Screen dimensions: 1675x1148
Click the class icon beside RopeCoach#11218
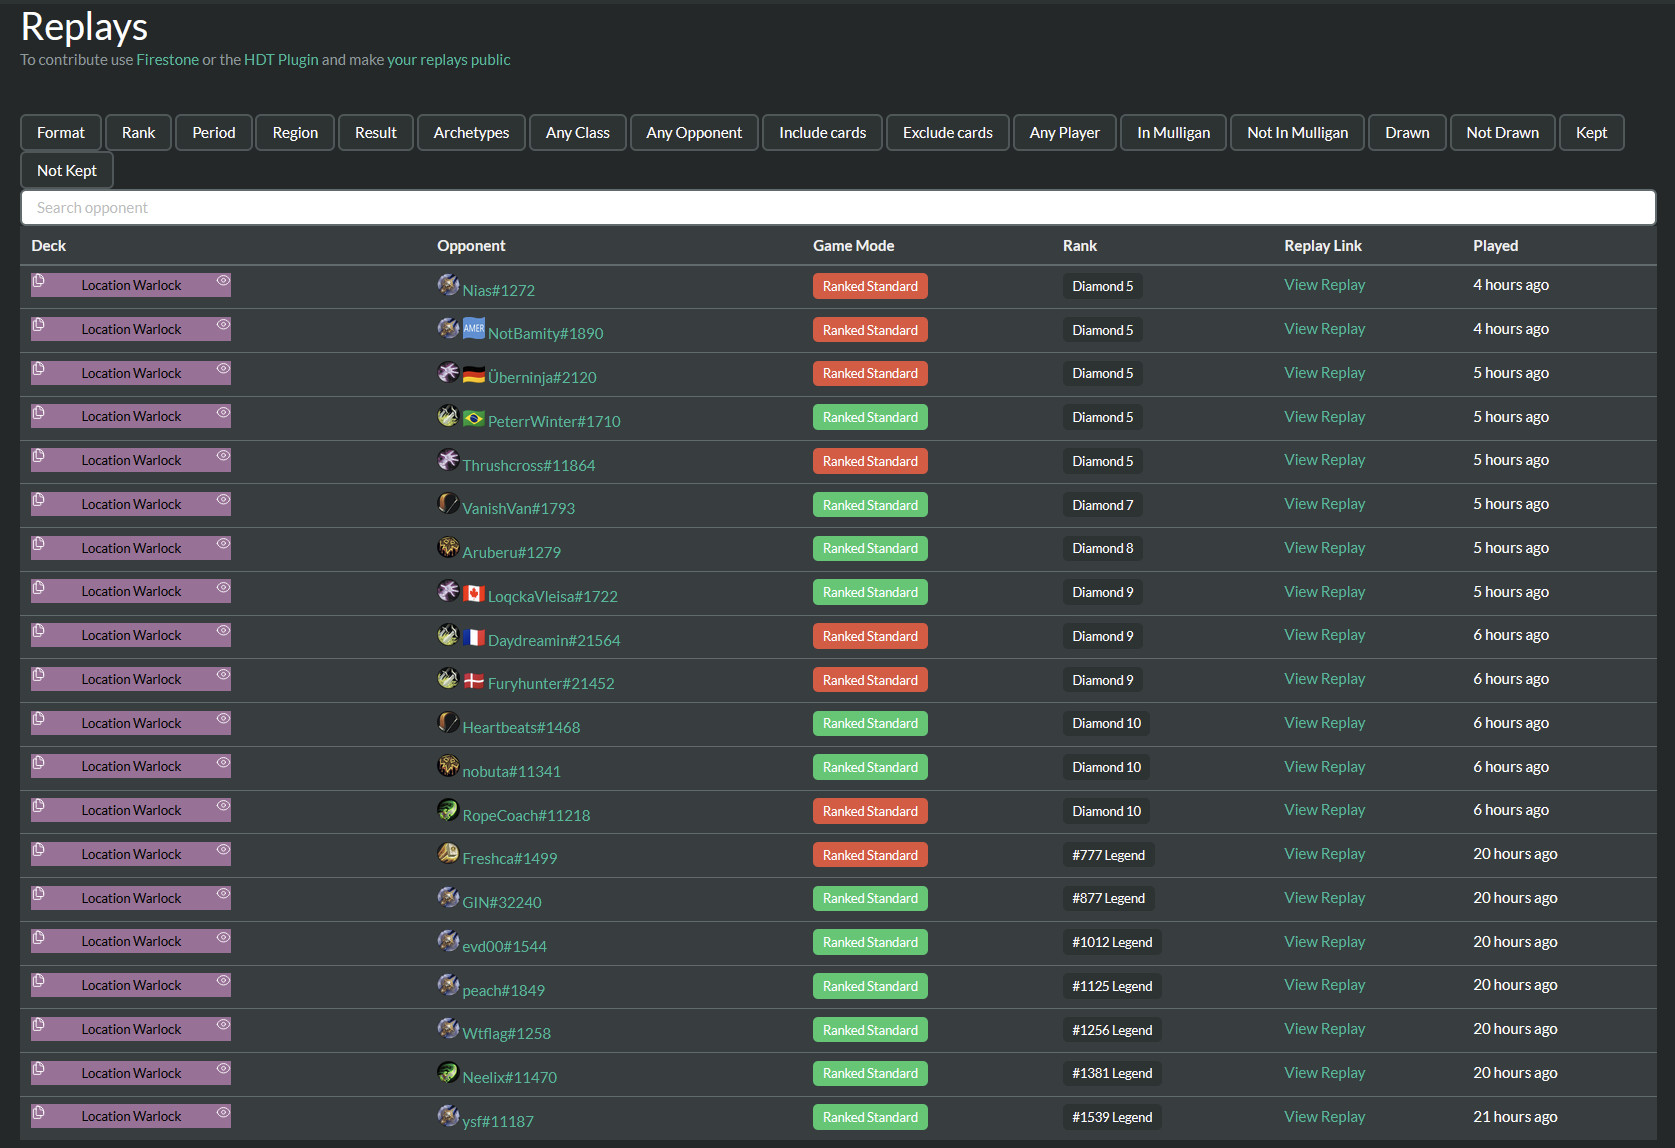(x=448, y=810)
